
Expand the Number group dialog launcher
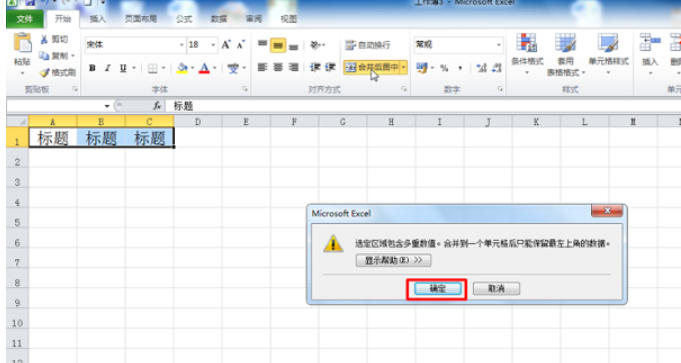point(500,89)
